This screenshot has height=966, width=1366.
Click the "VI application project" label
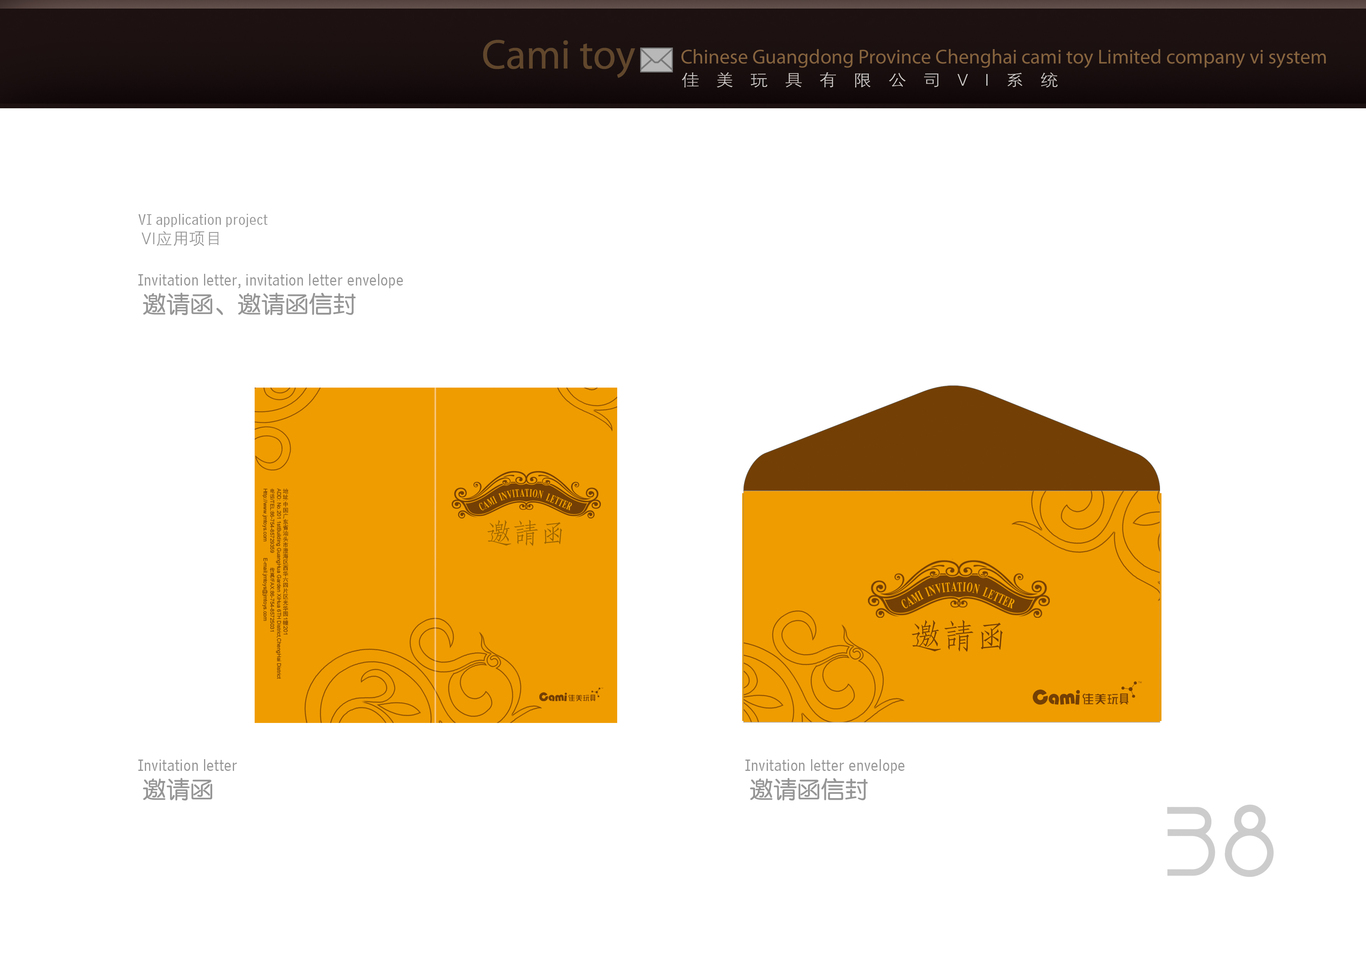point(203,220)
